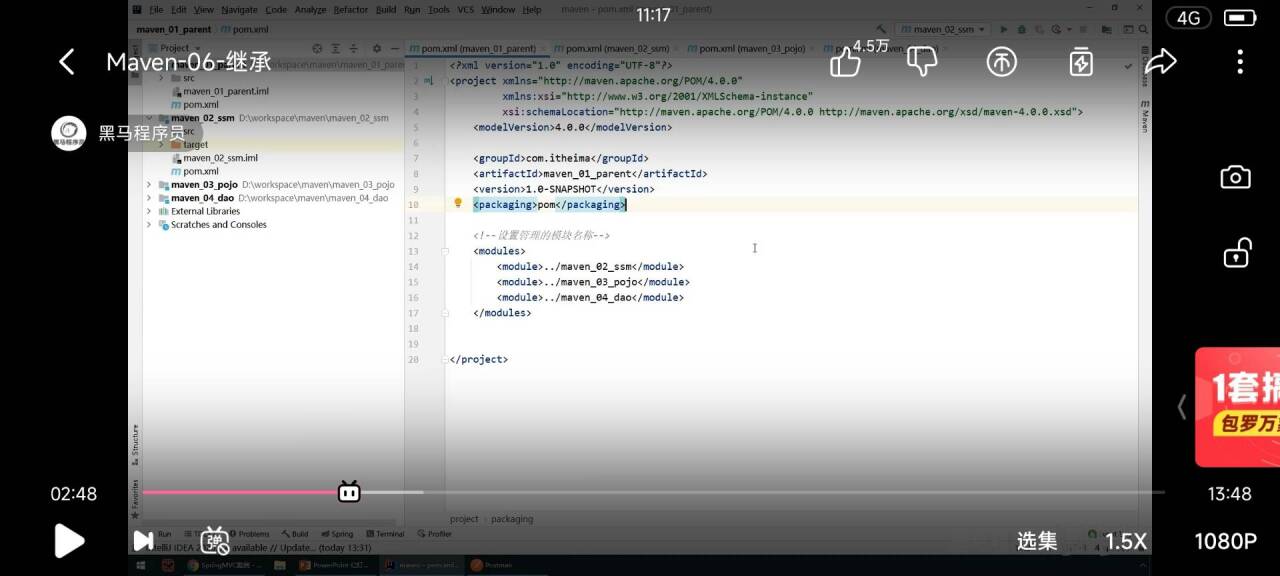Expand the target folder node

(161, 145)
